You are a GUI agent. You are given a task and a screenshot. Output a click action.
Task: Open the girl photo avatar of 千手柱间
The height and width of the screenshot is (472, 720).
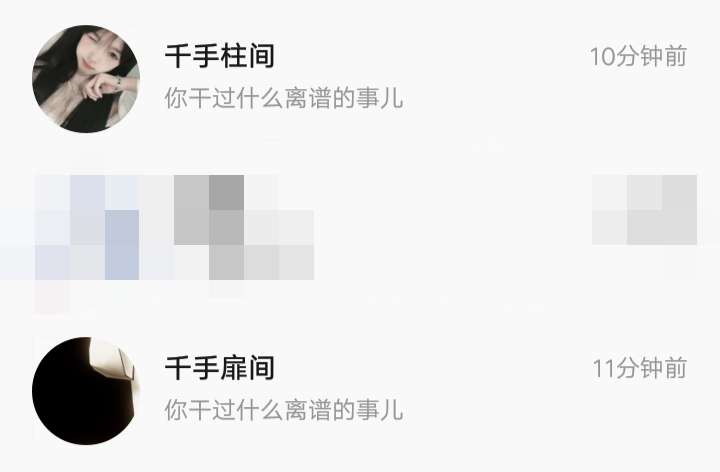tap(86, 79)
